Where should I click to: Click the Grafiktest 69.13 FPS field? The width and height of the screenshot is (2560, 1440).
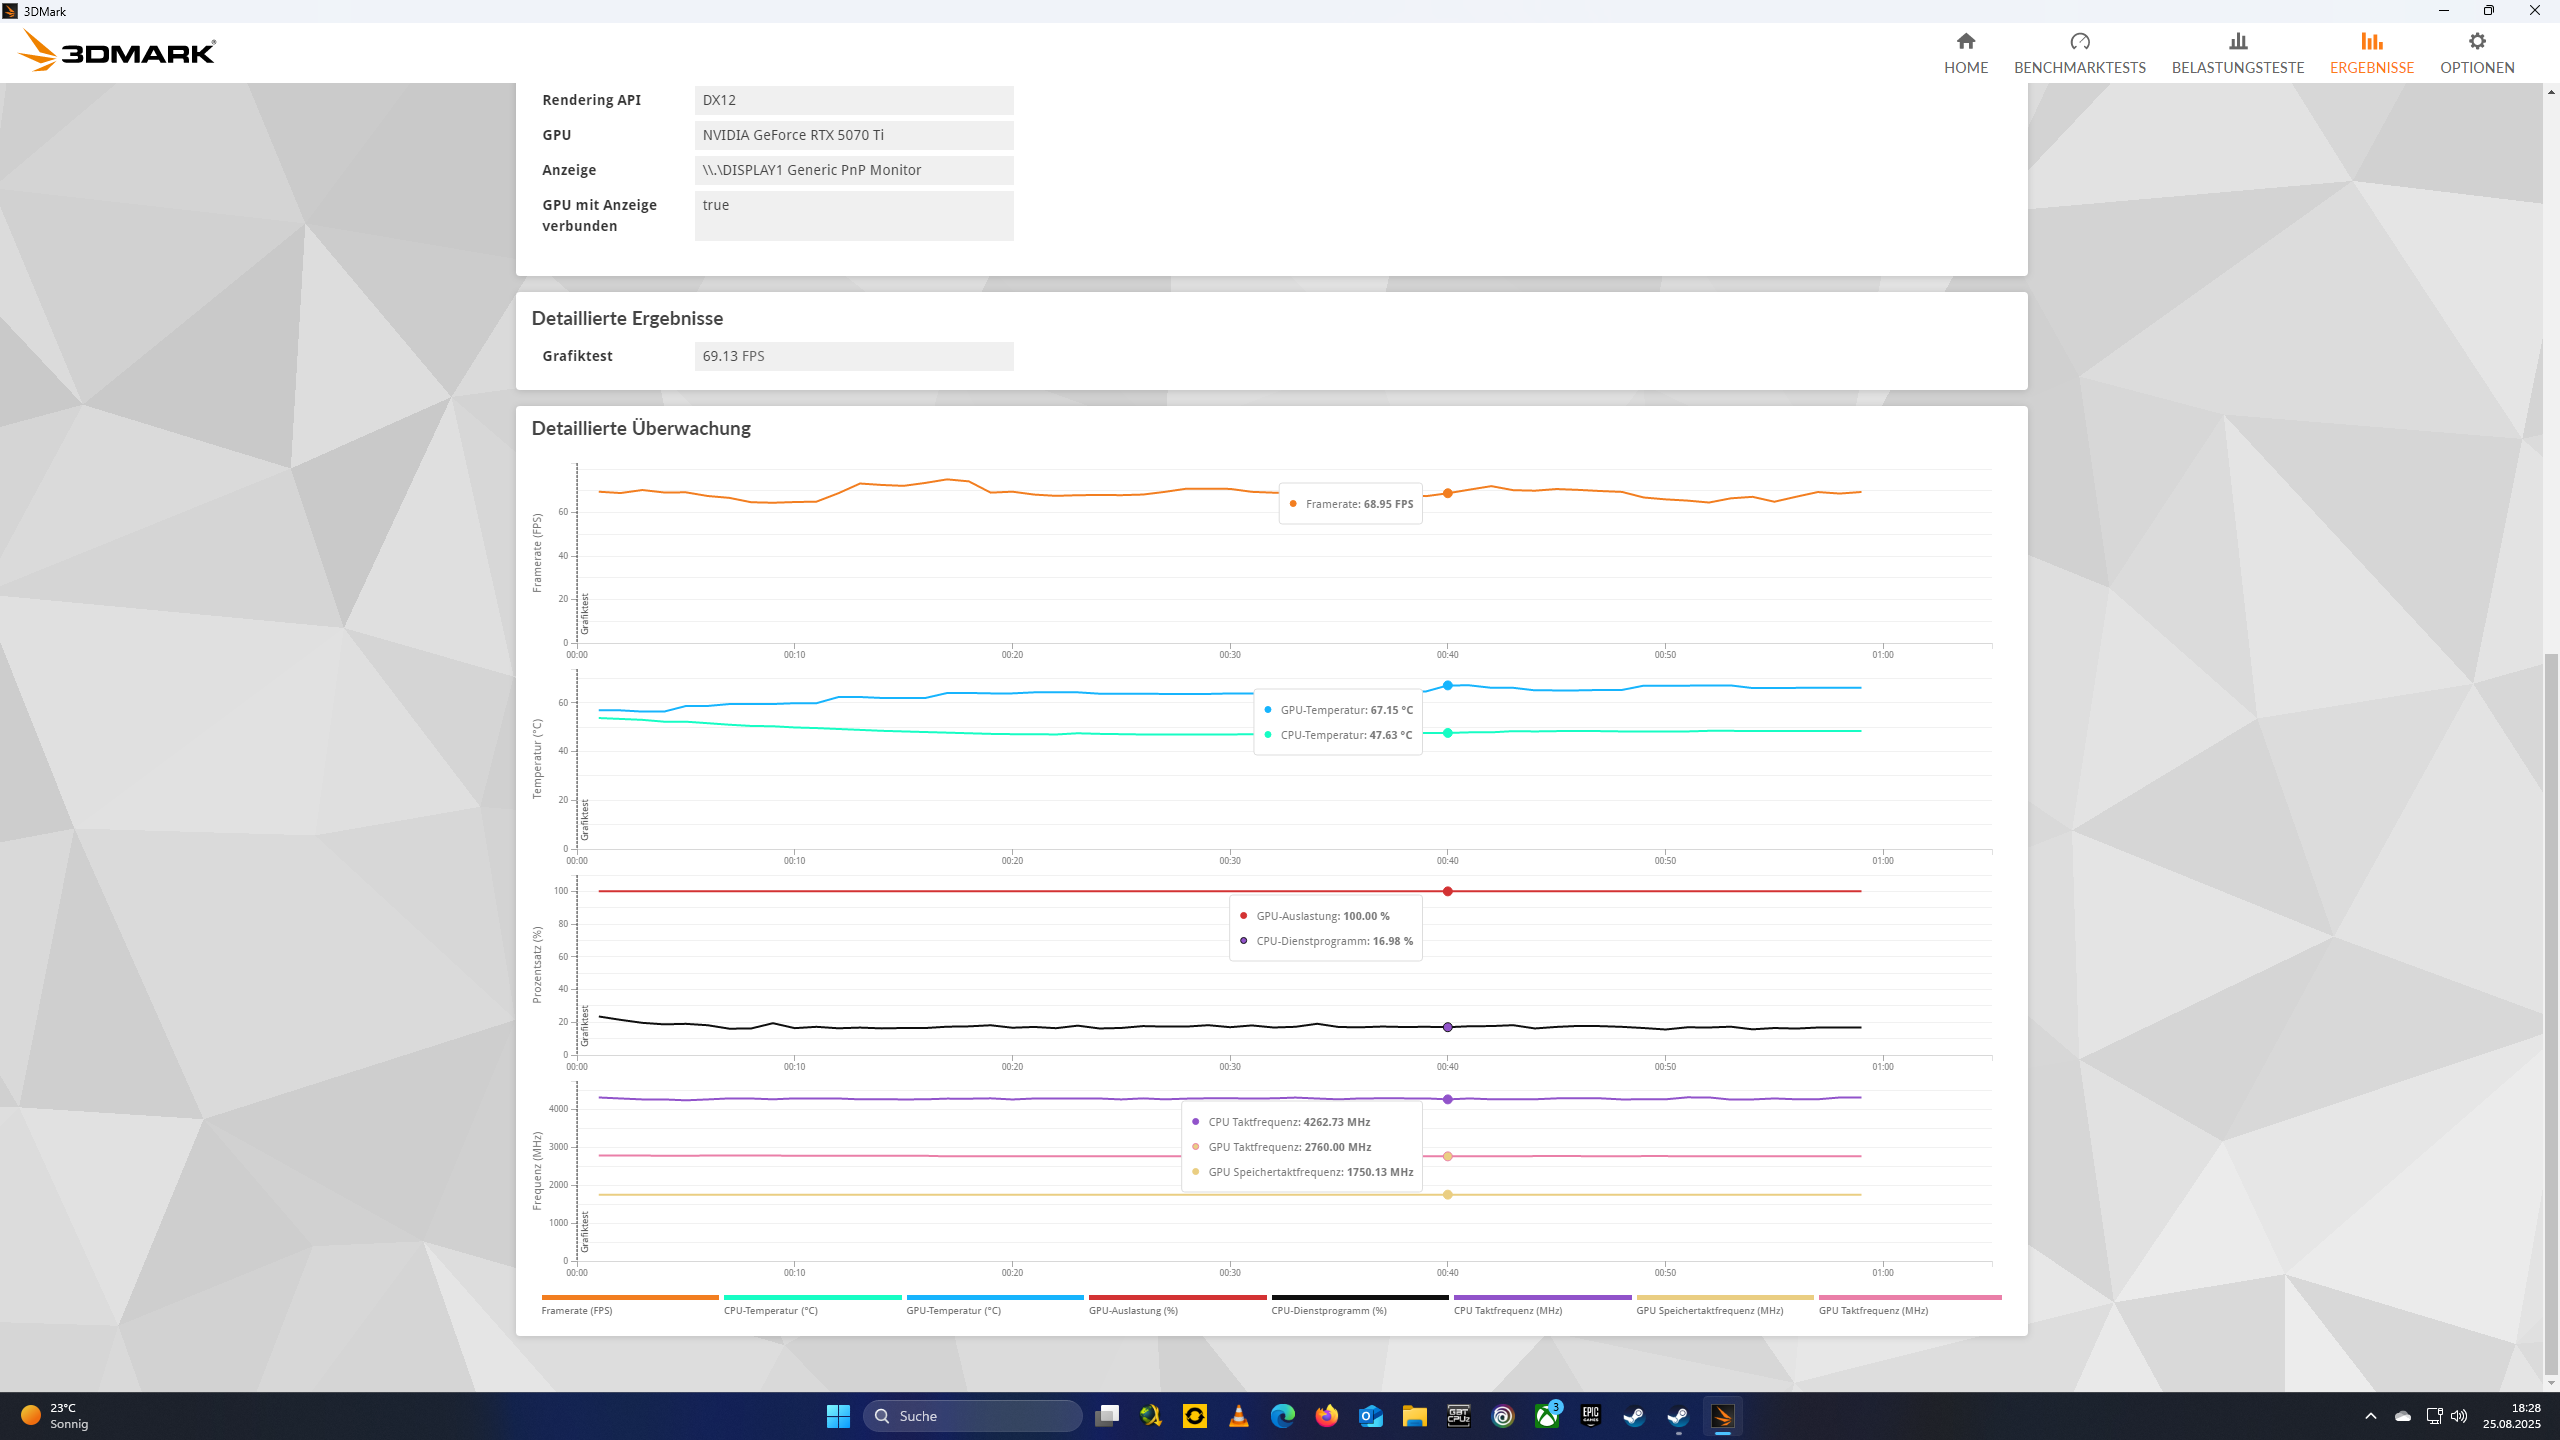point(853,356)
